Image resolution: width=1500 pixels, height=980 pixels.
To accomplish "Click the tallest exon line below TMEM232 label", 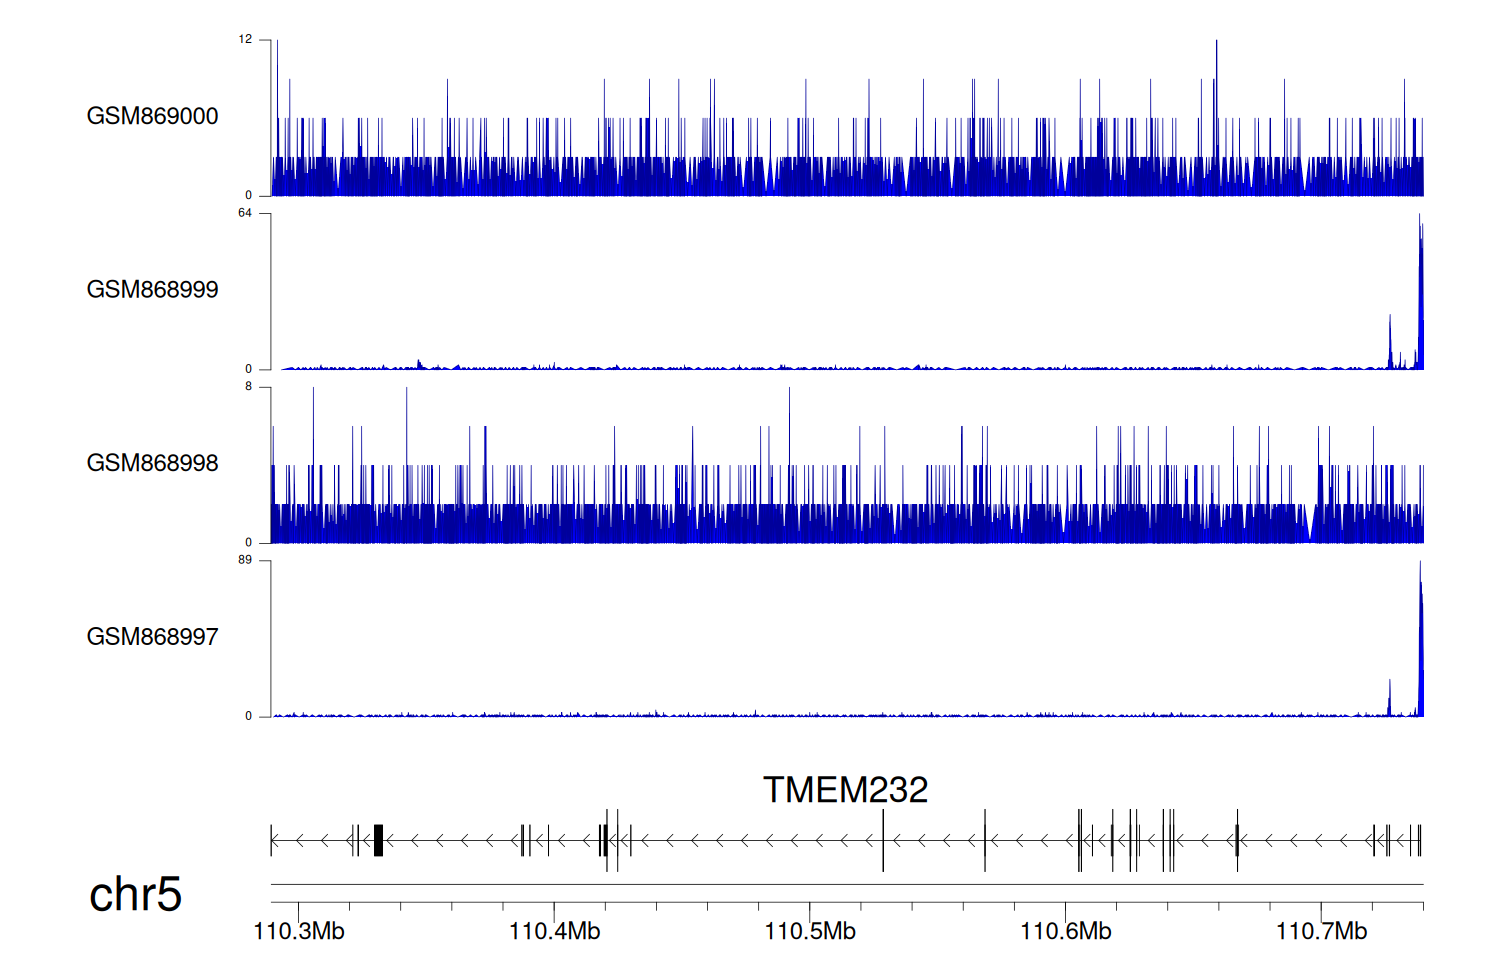I will [883, 840].
